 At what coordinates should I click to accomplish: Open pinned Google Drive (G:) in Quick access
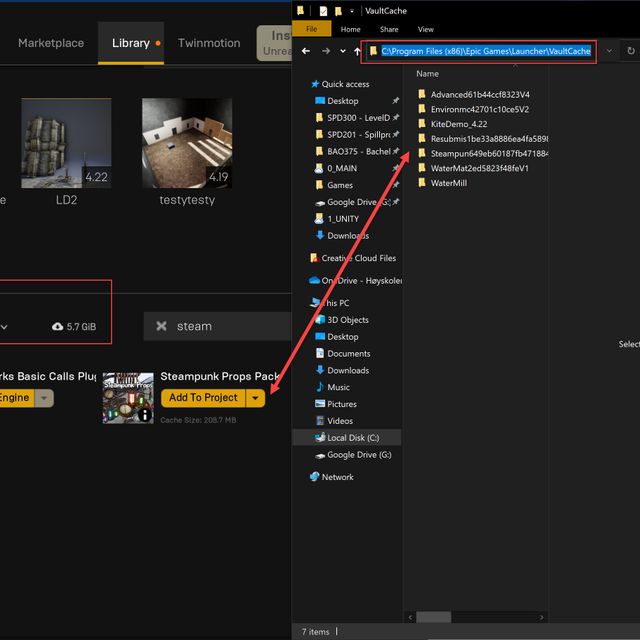point(358,202)
